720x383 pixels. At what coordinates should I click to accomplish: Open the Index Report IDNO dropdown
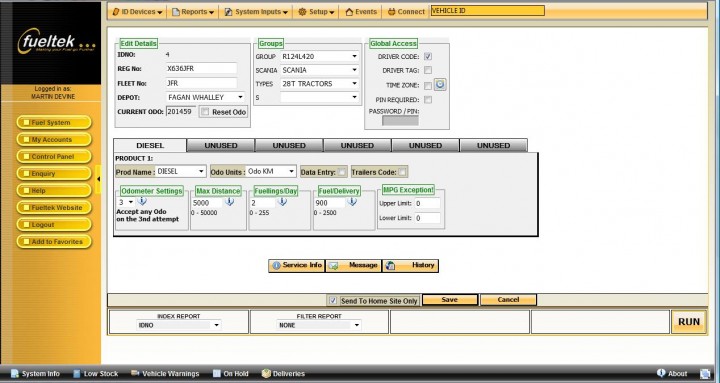(x=179, y=325)
